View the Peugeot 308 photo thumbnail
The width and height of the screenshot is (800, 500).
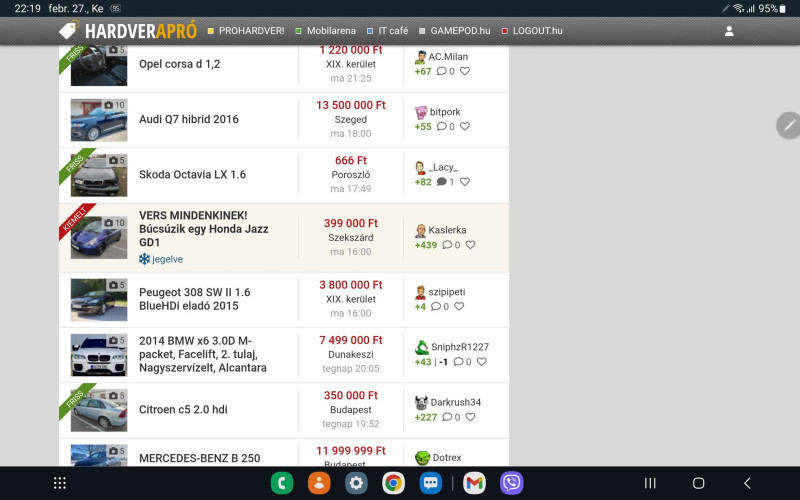click(99, 299)
